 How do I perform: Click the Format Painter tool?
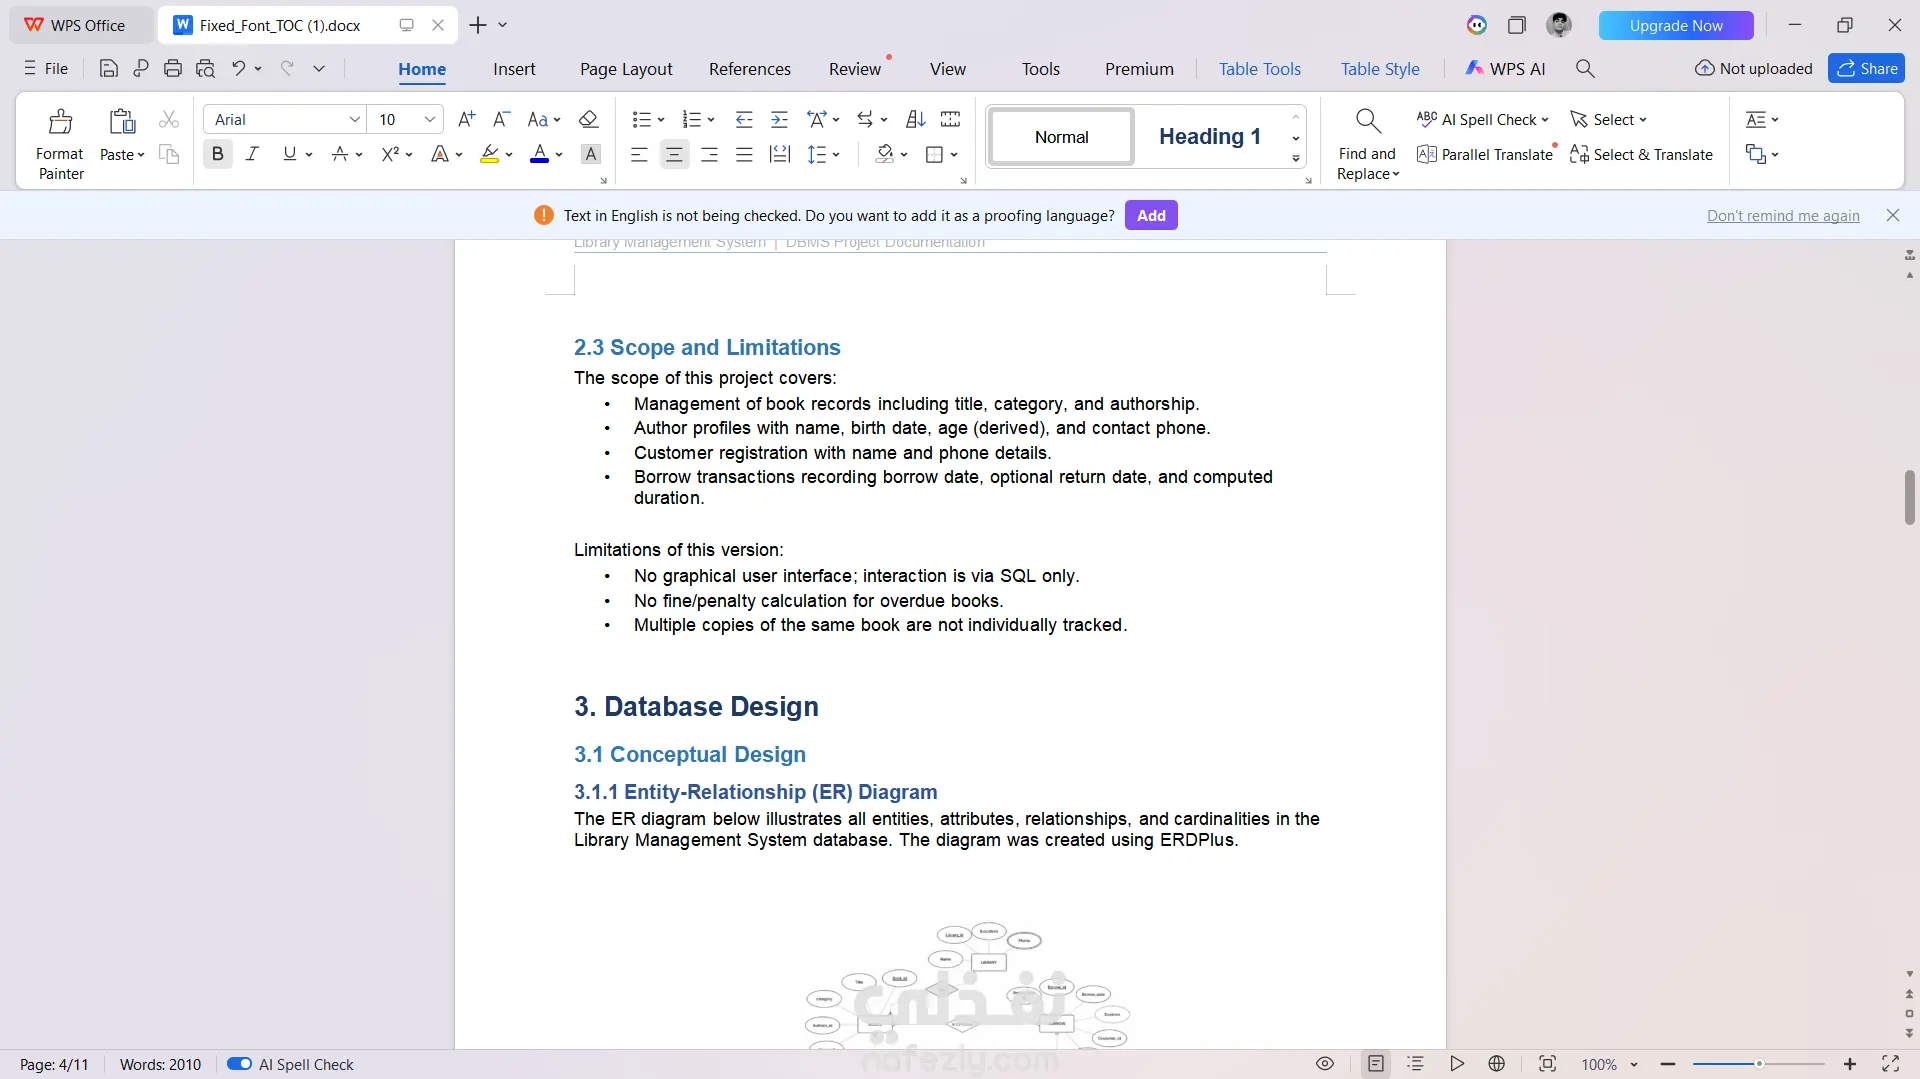60,144
